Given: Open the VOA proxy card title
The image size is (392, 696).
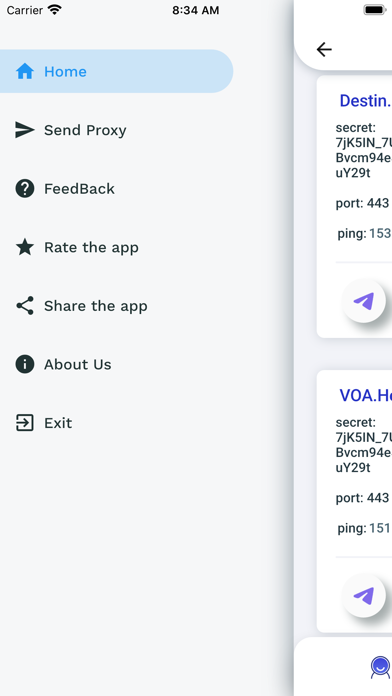Looking at the screenshot, I should 365,395.
